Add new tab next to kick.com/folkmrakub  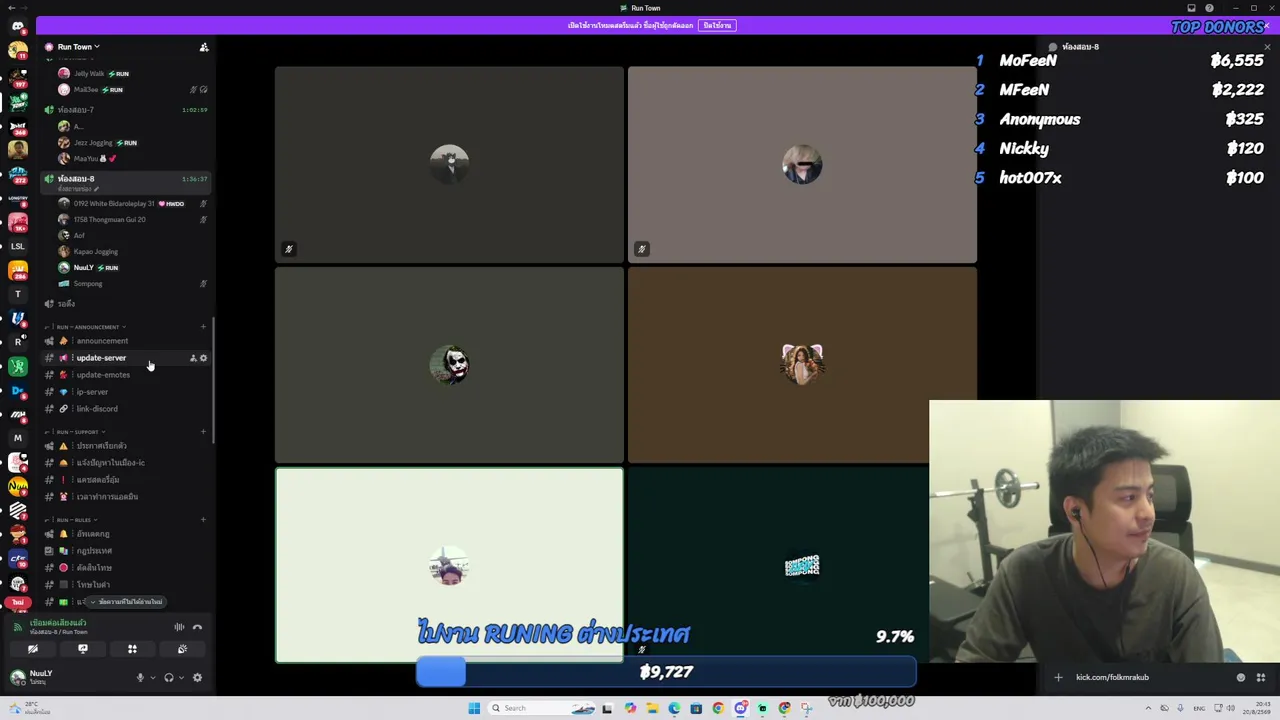click(x=1058, y=678)
